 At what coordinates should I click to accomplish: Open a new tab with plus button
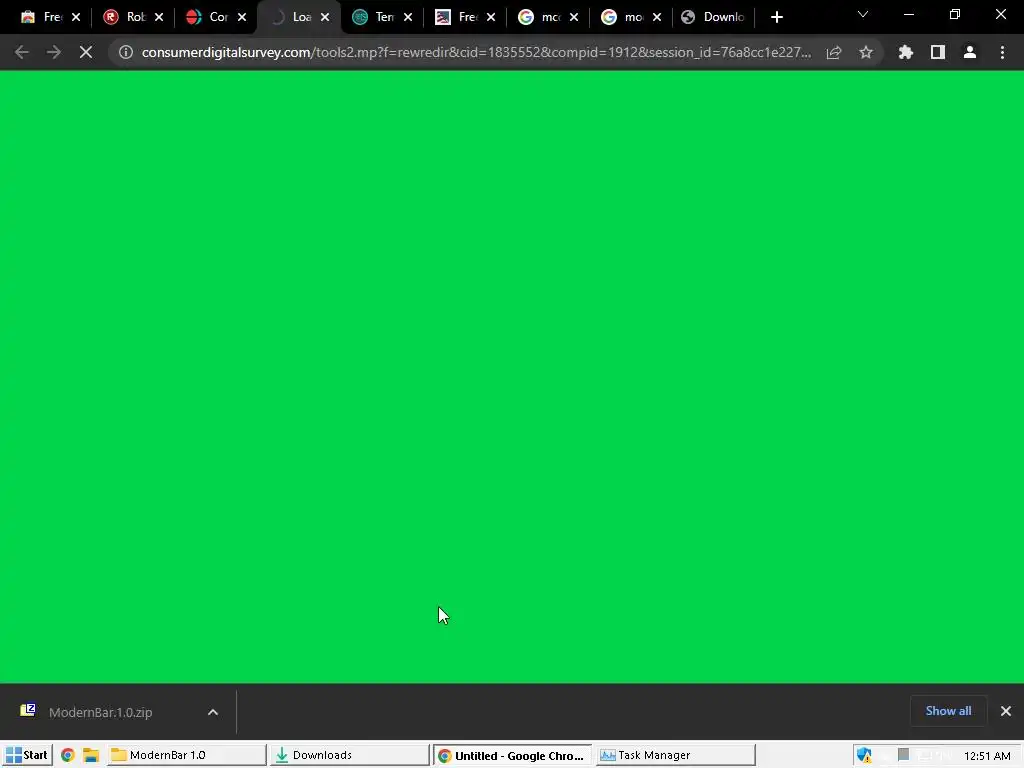coord(776,17)
